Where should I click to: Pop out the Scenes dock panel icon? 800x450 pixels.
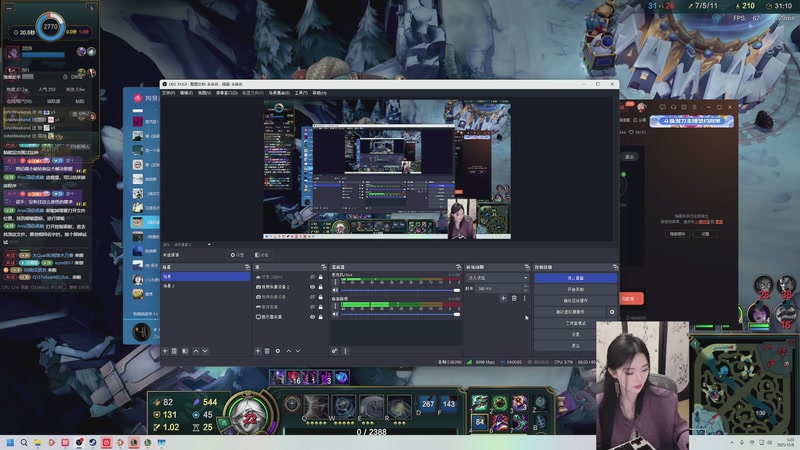pyautogui.click(x=247, y=267)
